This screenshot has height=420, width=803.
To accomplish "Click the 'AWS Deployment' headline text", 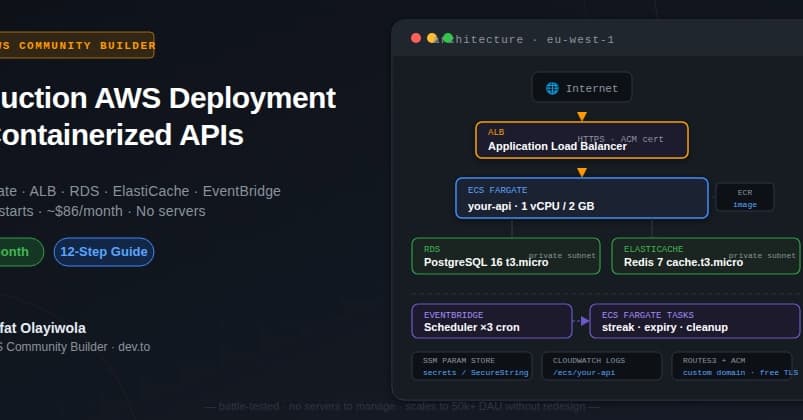I will pyautogui.click(x=215, y=98).
